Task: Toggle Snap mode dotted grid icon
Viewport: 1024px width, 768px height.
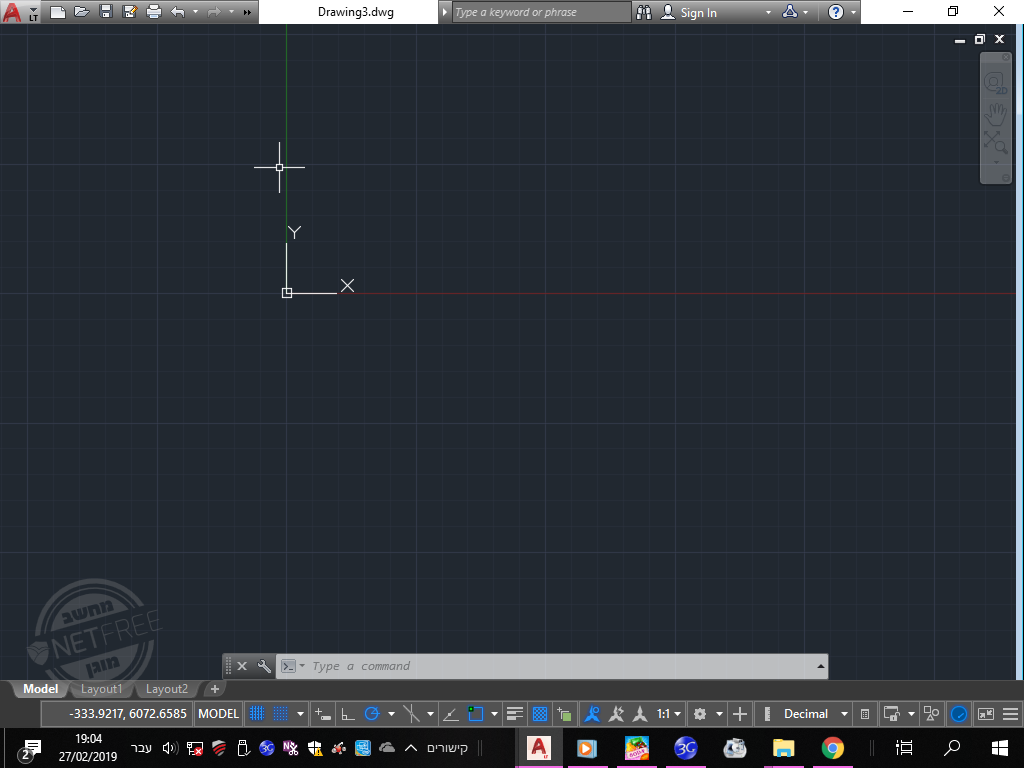Action: point(280,714)
